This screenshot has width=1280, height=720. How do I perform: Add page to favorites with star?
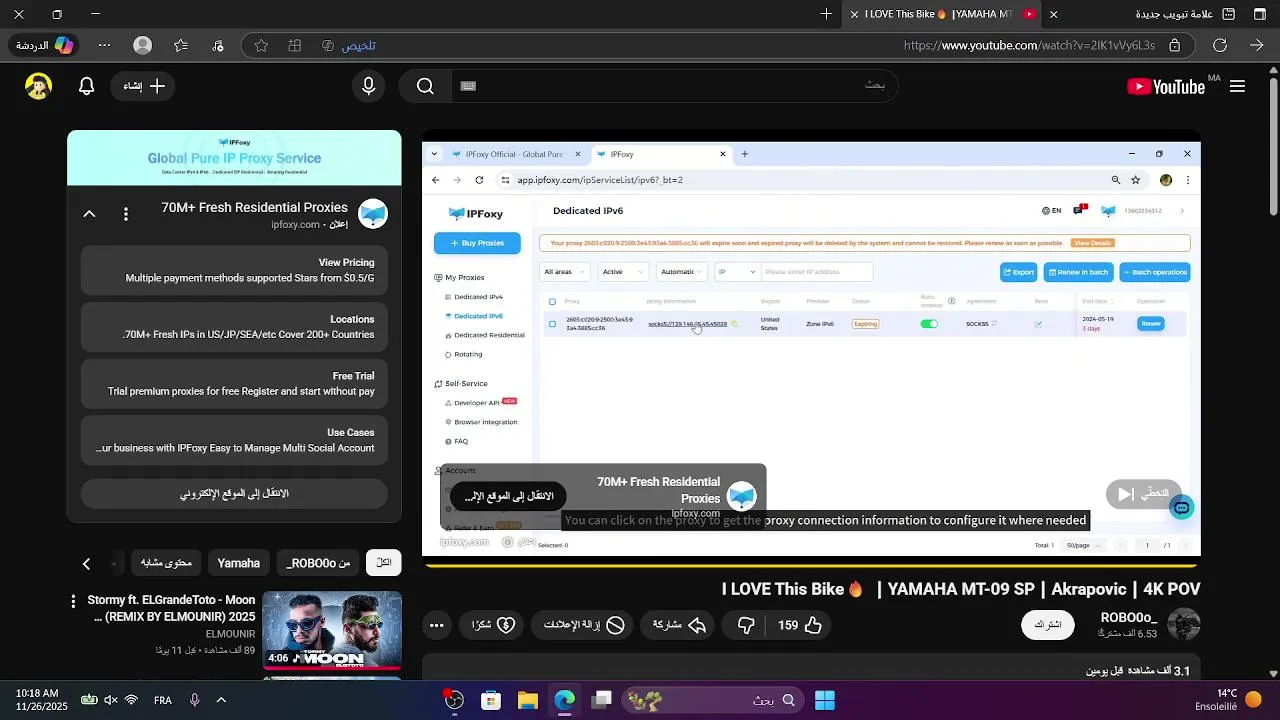click(x=261, y=45)
